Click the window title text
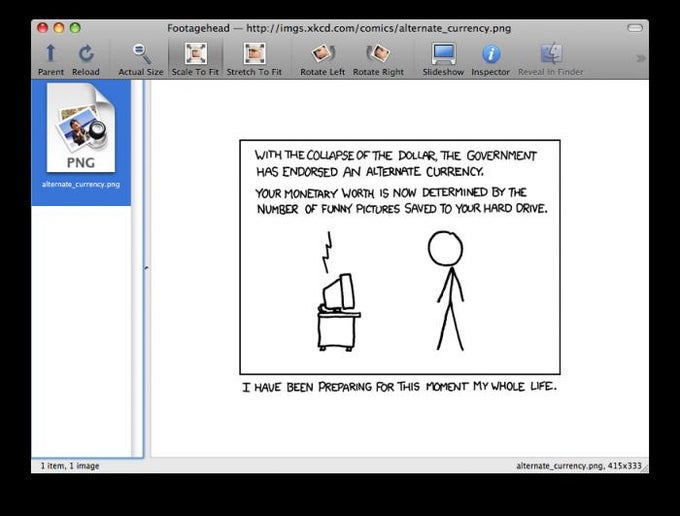The width and height of the screenshot is (680, 516). pyautogui.click(x=339, y=29)
